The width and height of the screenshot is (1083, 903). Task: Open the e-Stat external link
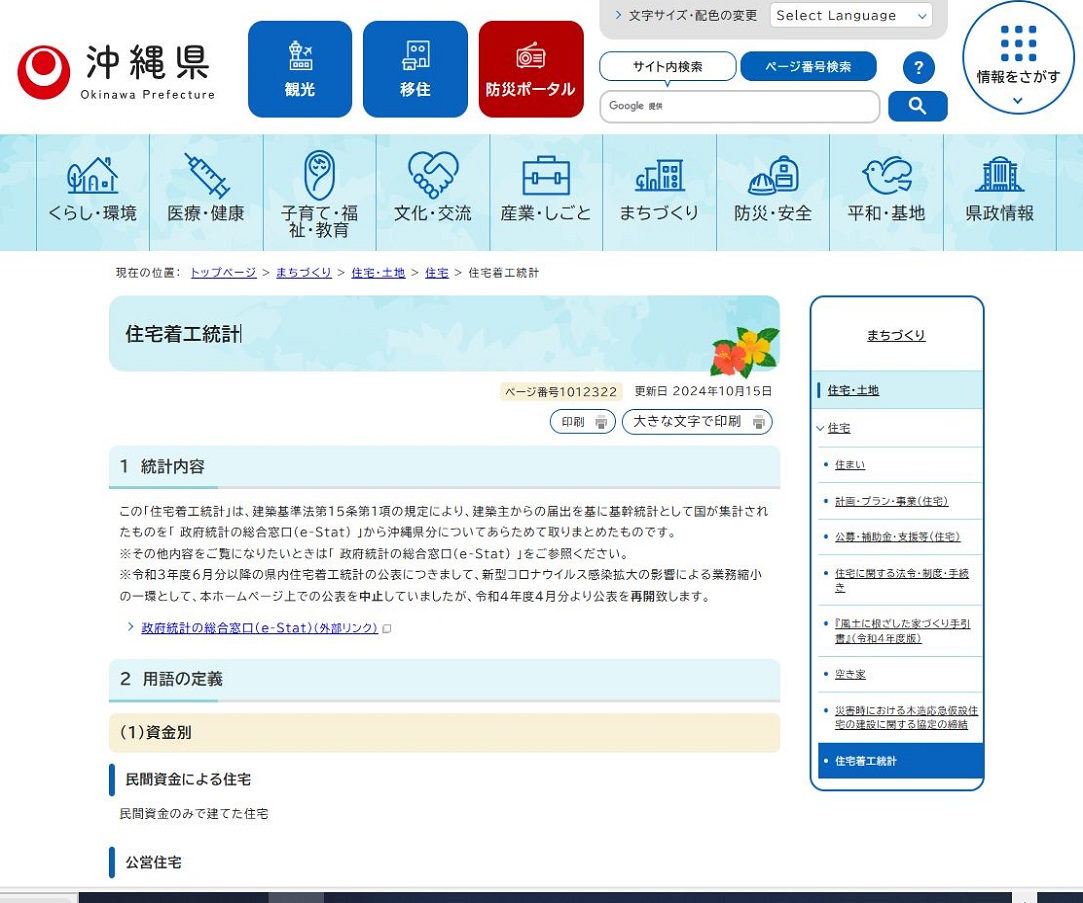(259, 628)
